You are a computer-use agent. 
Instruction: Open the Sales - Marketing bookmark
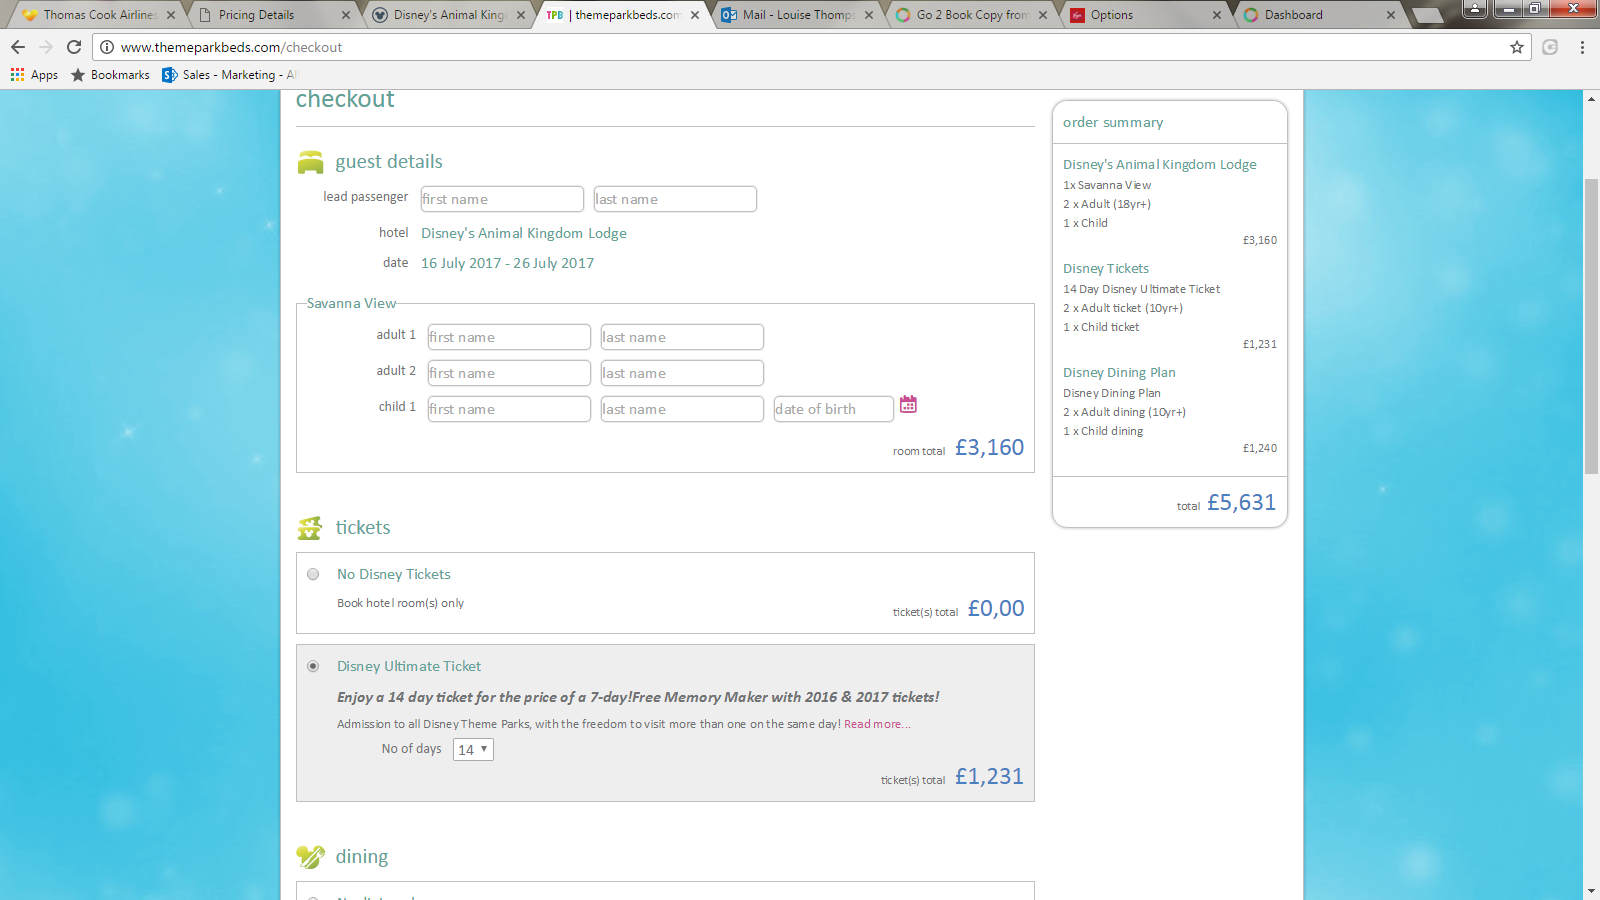[230, 75]
